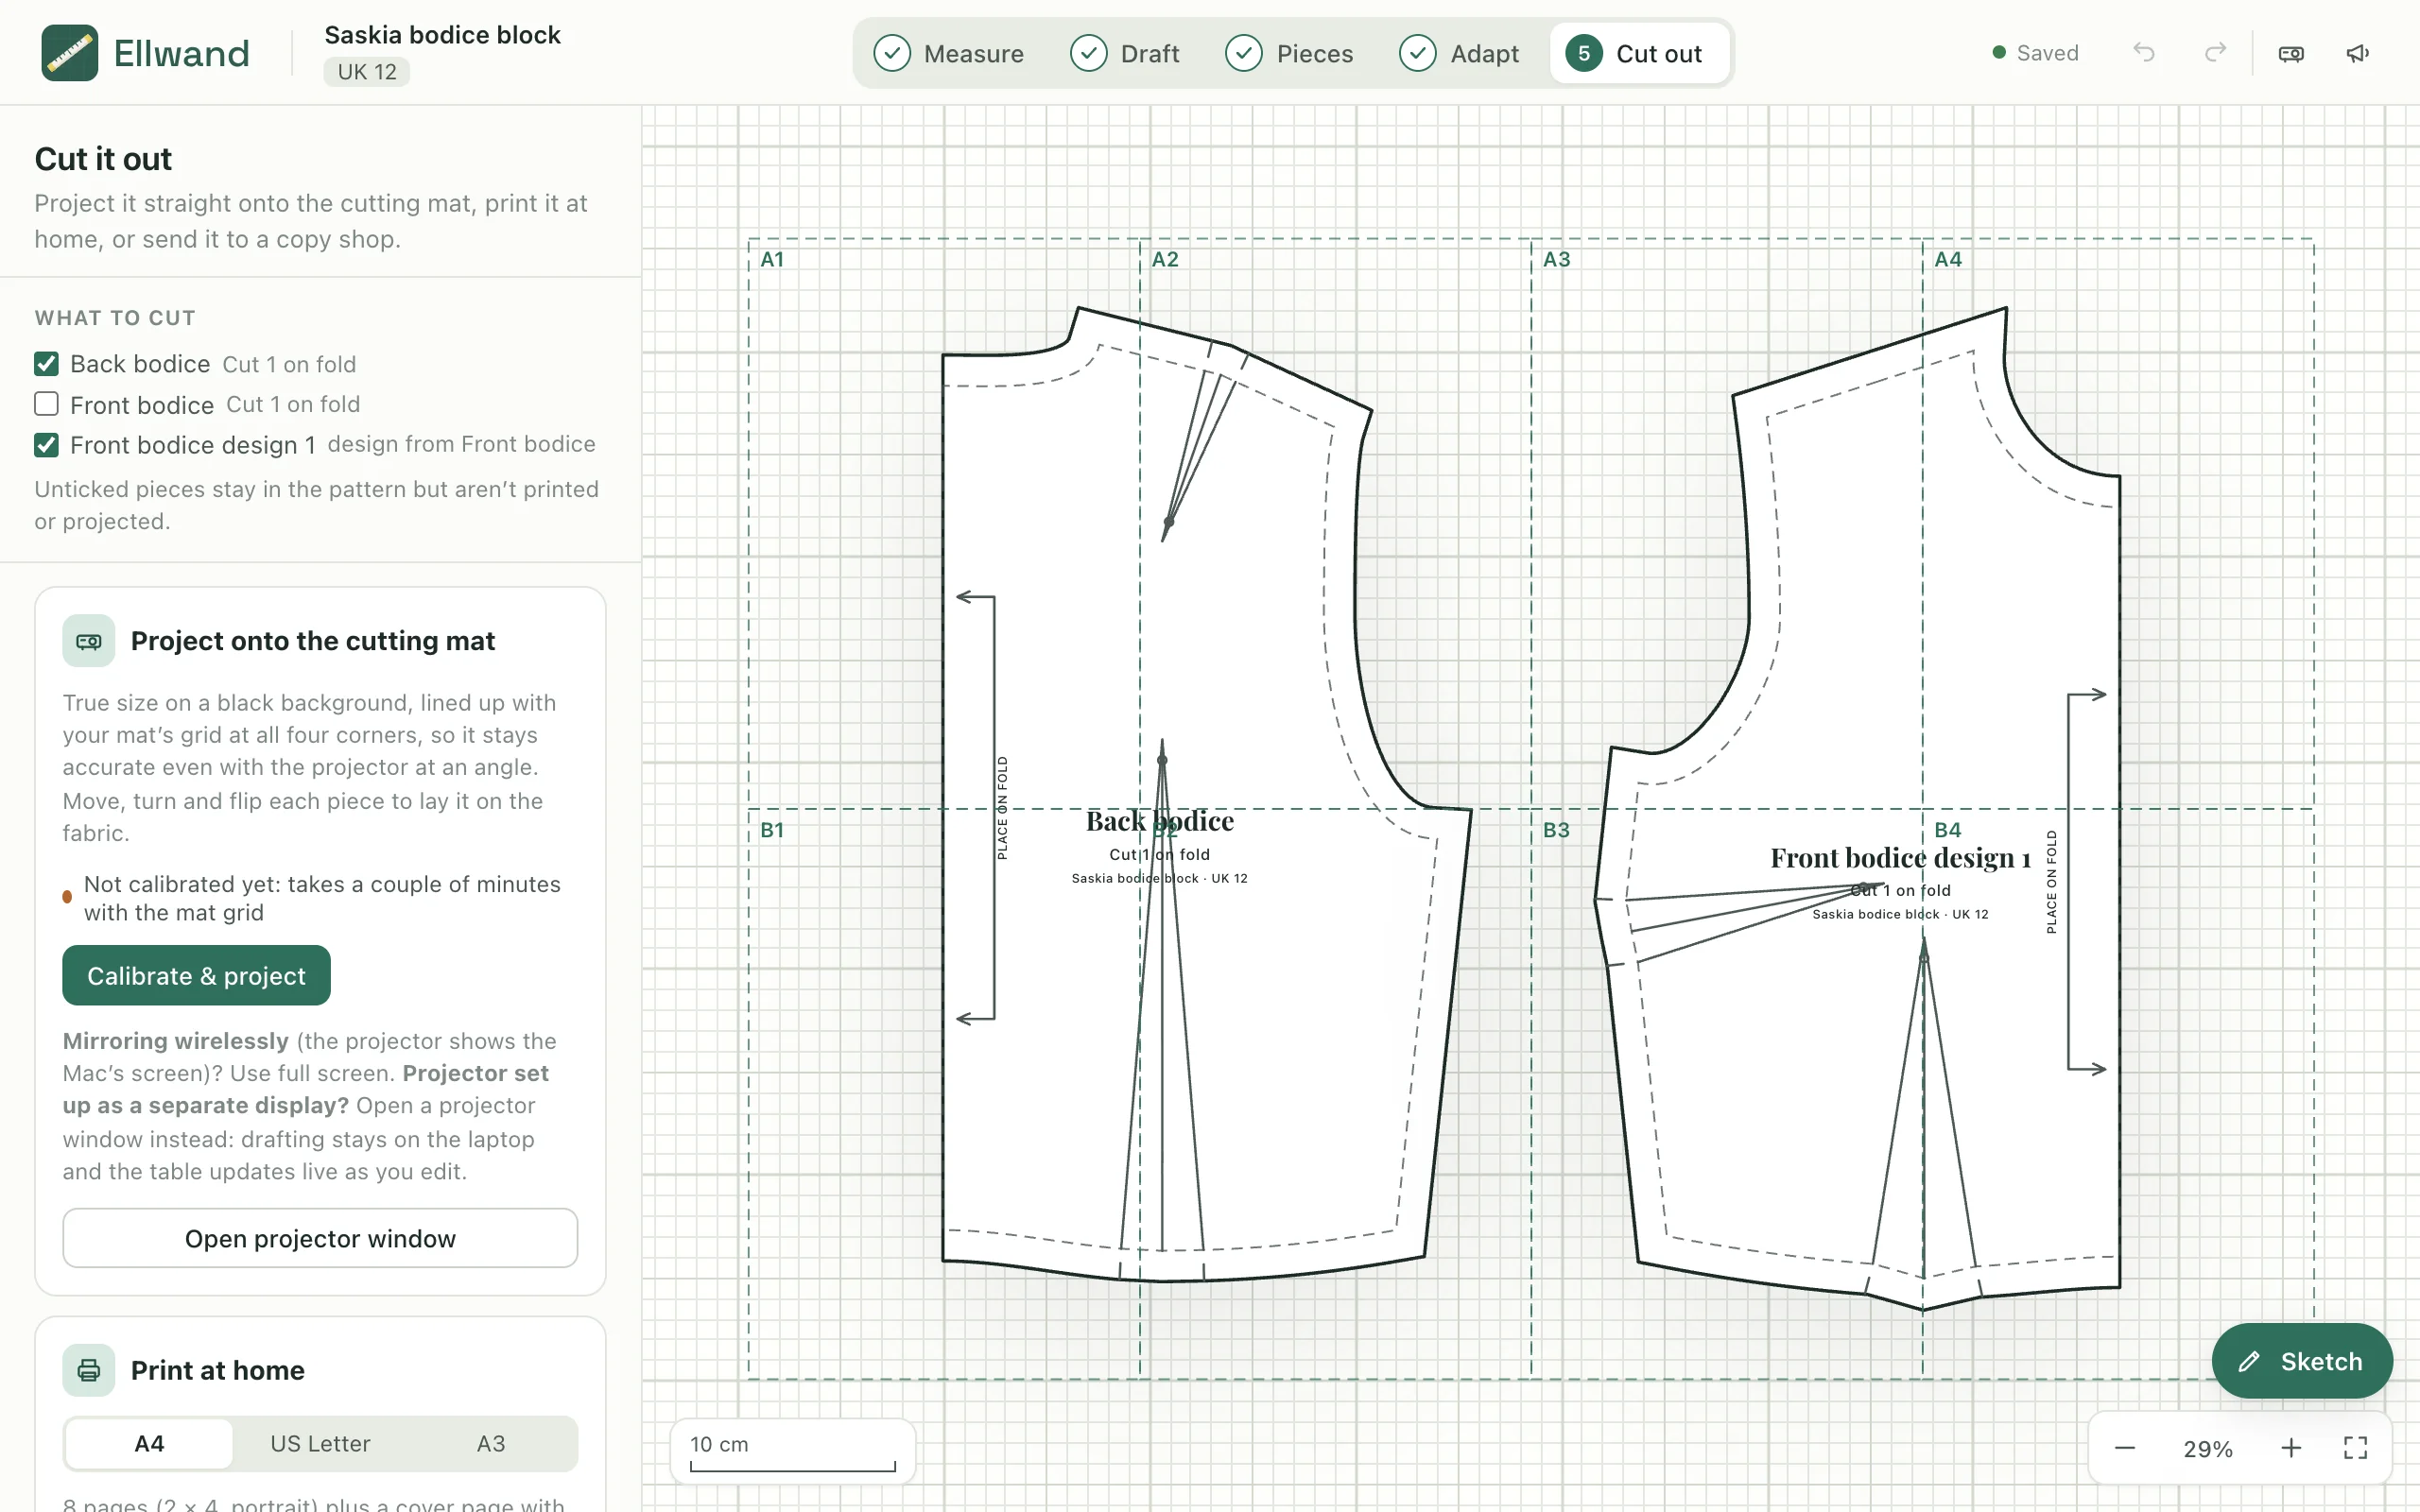This screenshot has height=1512, width=2420.
Task: Select the Back bodice pattern piece label
Action: click(1160, 822)
